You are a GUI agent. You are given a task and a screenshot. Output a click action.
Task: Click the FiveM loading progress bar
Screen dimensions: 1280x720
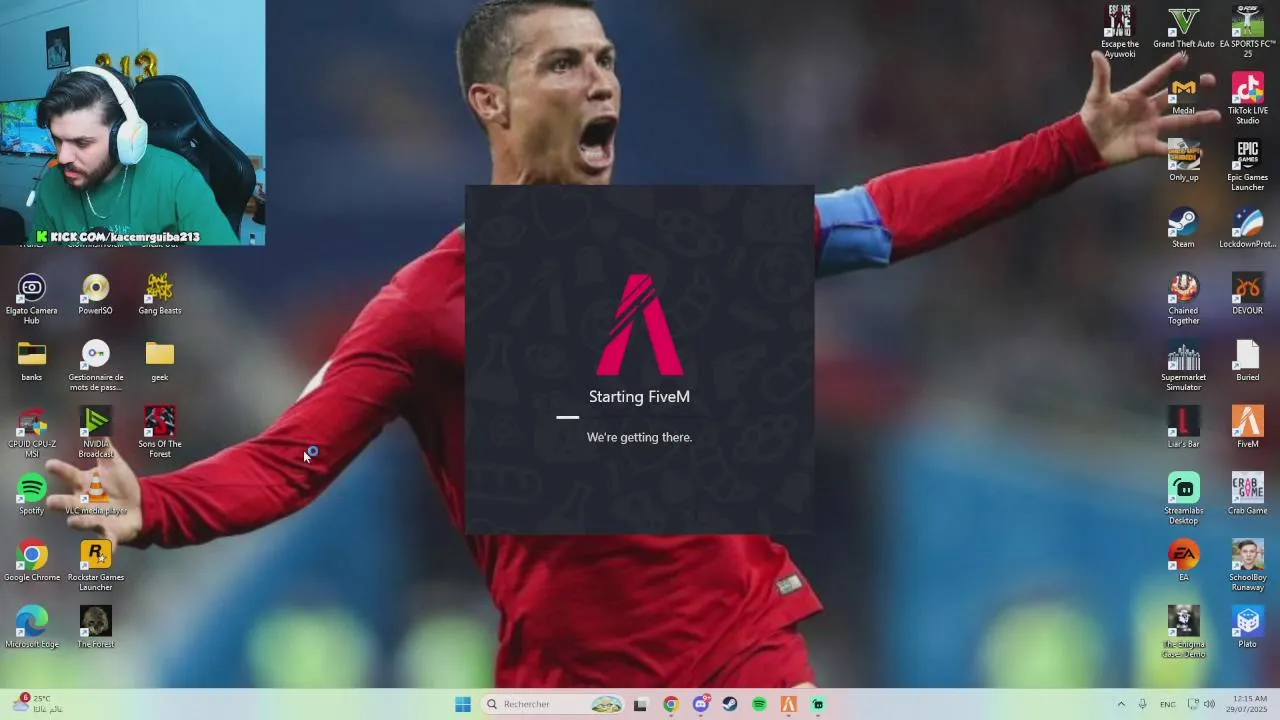[639, 417]
